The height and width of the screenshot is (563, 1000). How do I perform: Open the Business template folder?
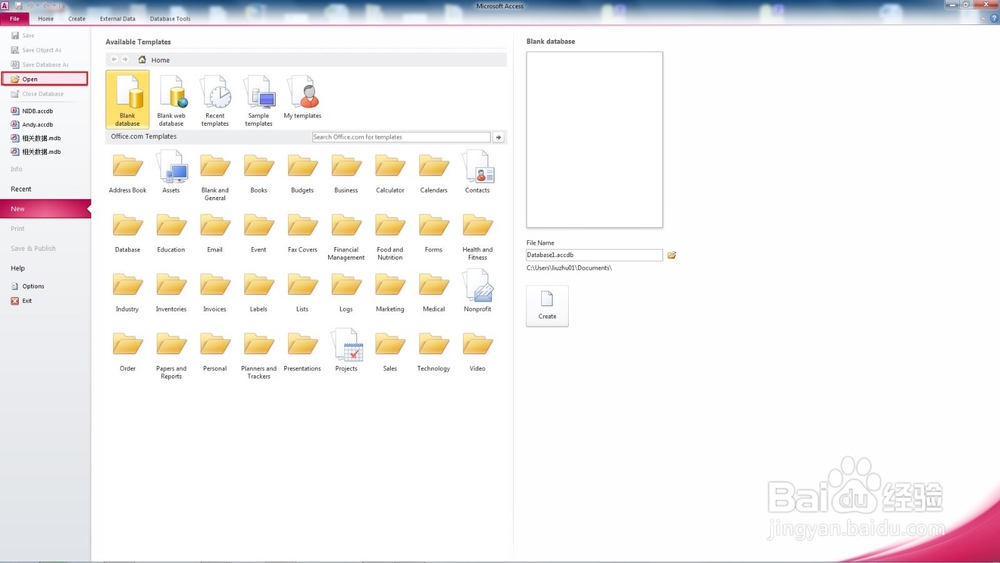click(346, 172)
